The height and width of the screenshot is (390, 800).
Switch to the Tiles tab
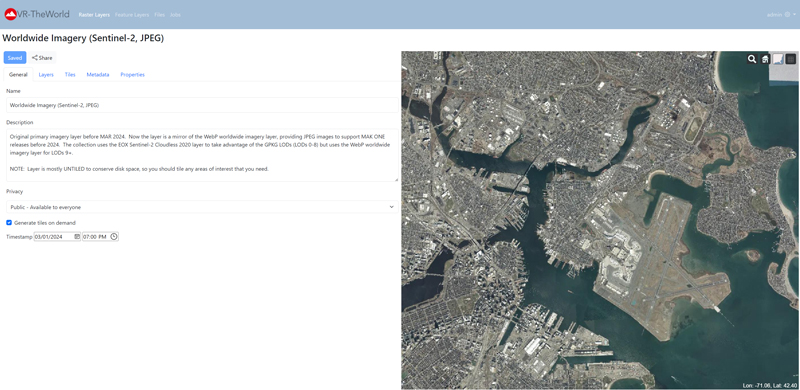pos(70,75)
